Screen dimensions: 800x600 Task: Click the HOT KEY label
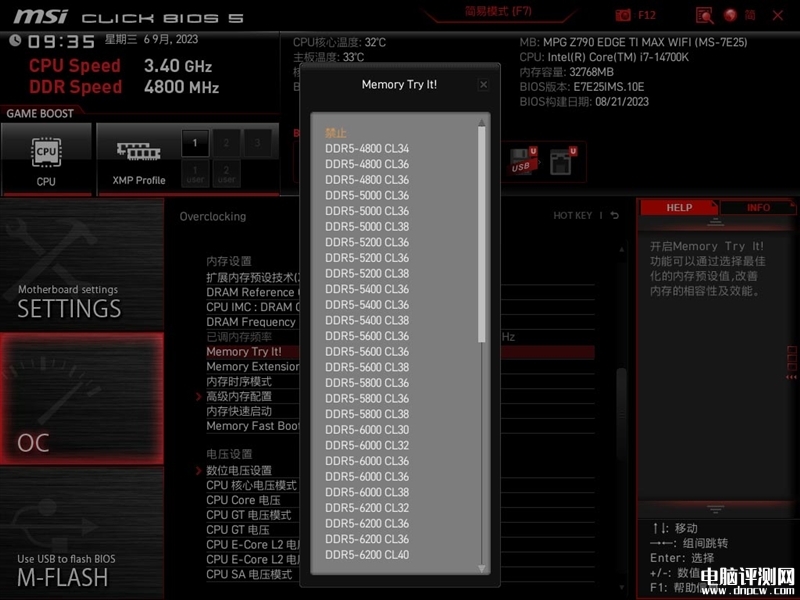click(x=572, y=215)
